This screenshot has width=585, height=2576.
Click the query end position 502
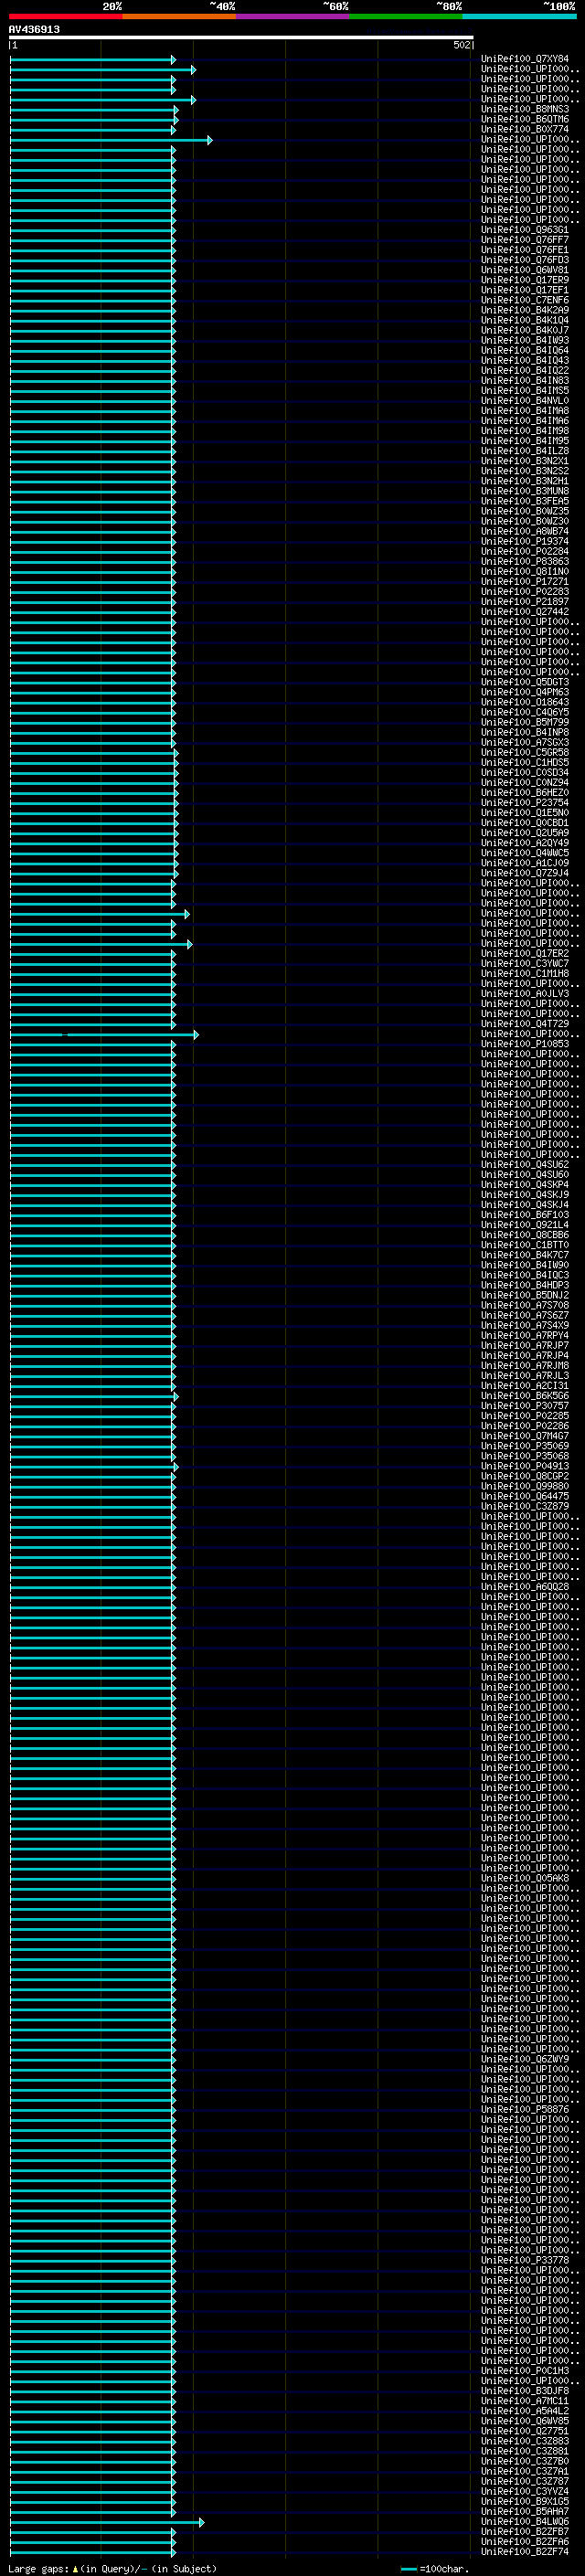461,45
